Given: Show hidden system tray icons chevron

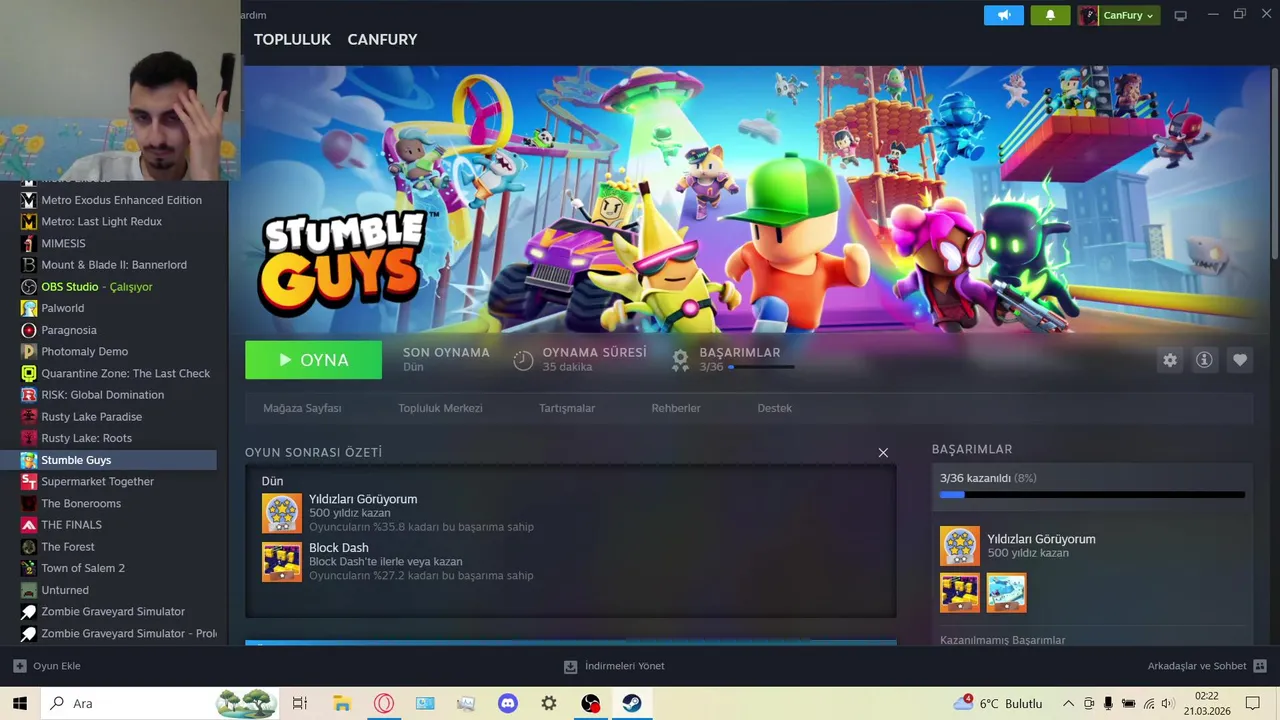Looking at the screenshot, I should pos(1068,703).
